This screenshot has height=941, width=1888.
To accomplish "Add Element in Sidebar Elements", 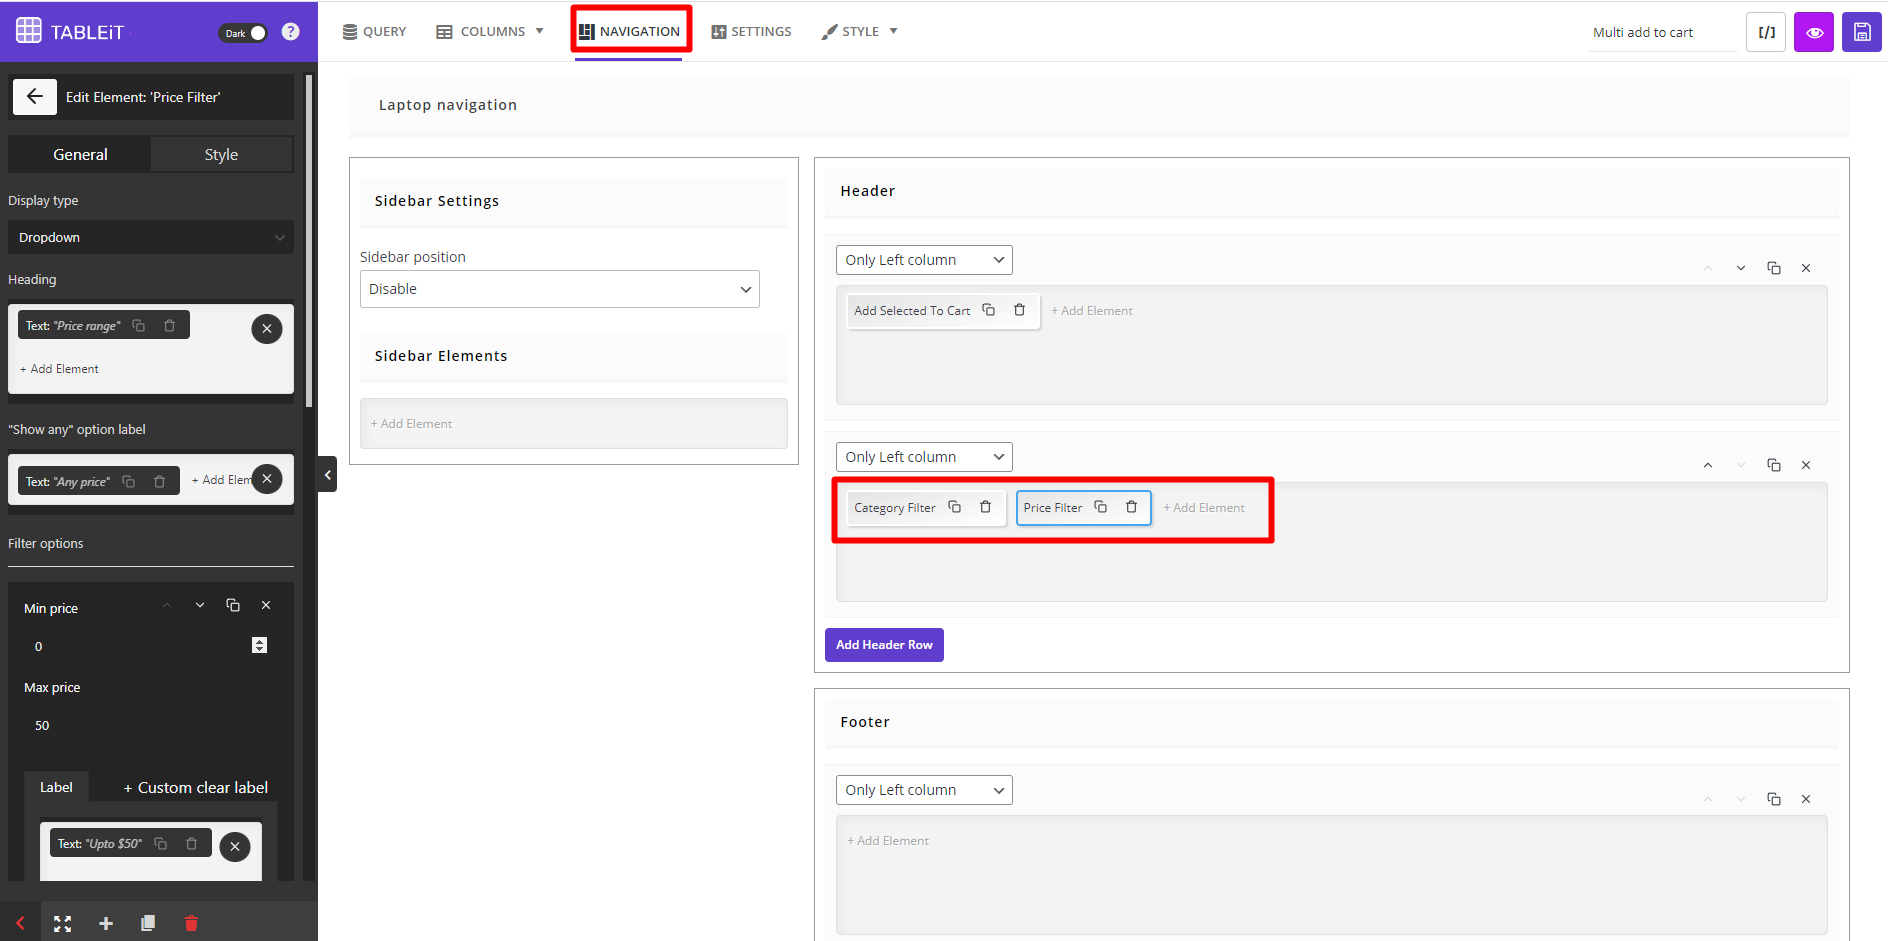I will coord(411,424).
